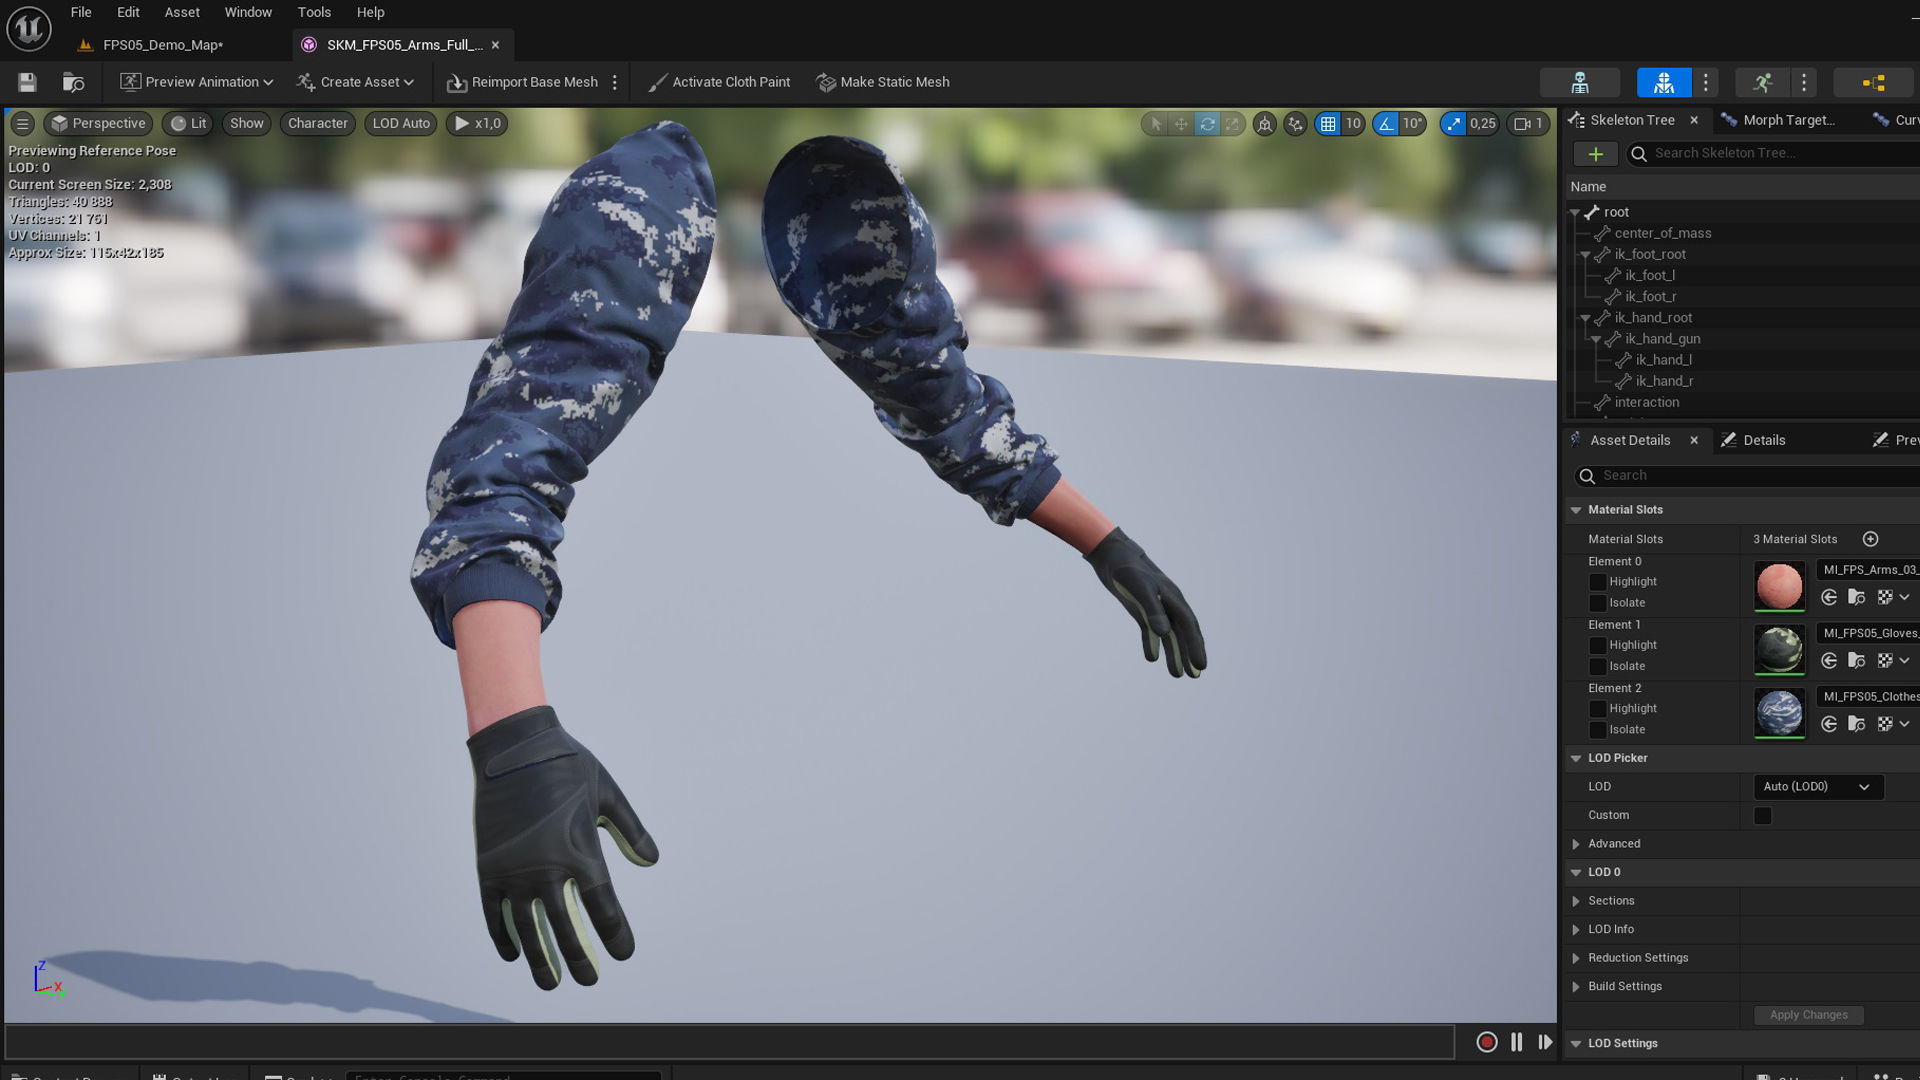
Task: Check the Custom LOD checkbox
Action: point(1762,816)
